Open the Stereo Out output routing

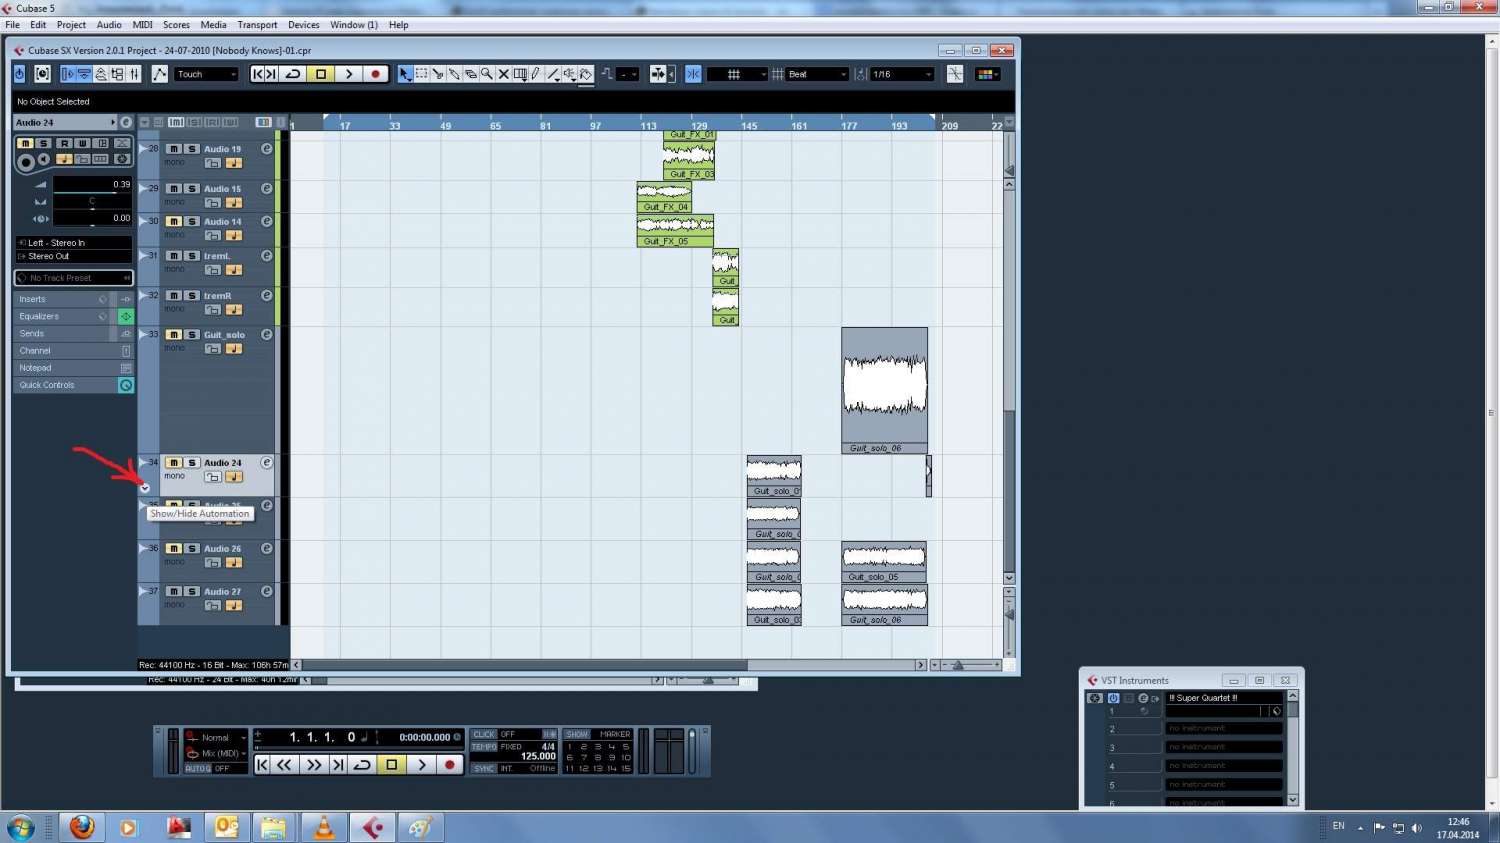click(x=73, y=256)
